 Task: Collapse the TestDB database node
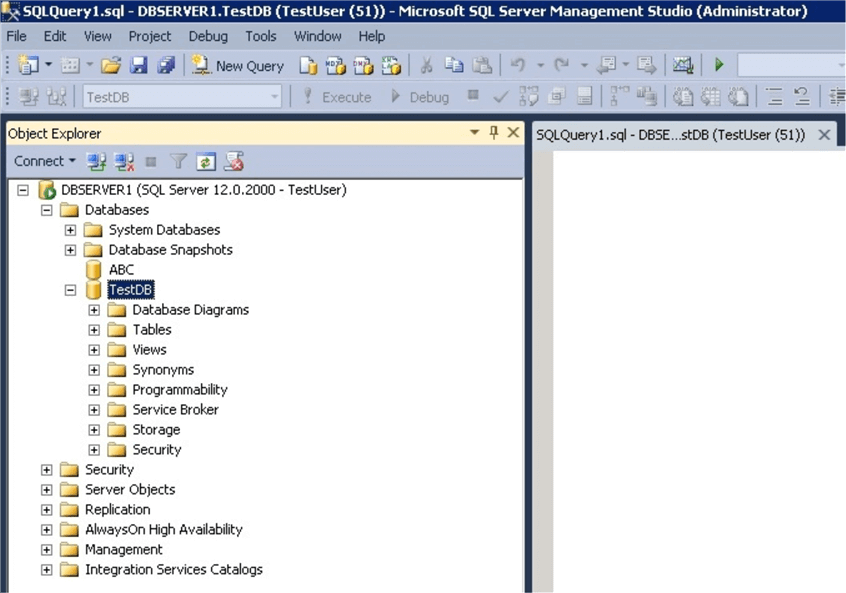(70, 290)
